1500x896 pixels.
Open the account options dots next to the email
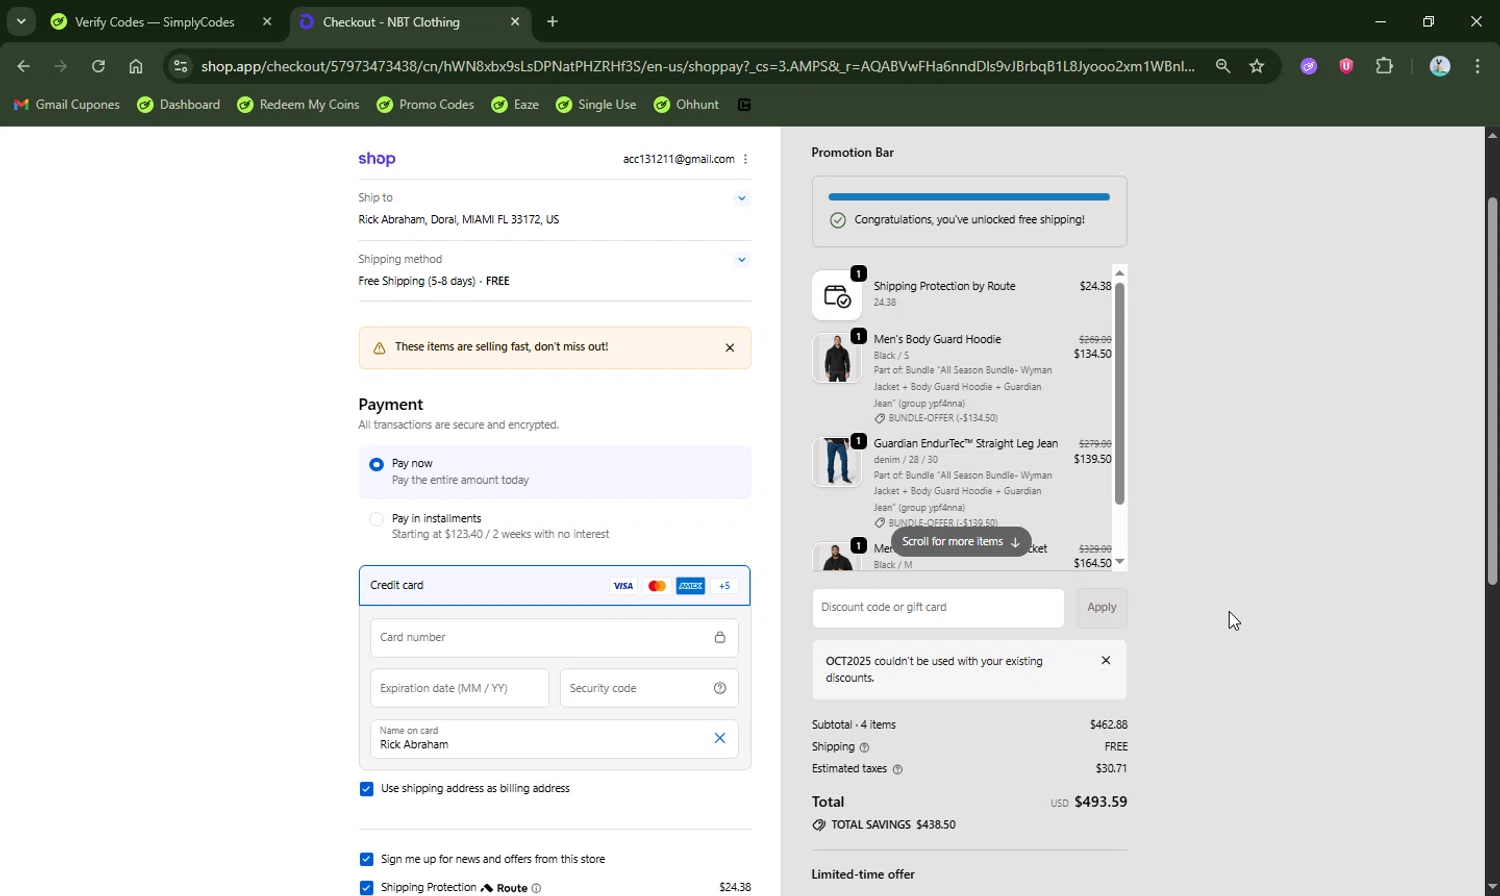tap(745, 159)
